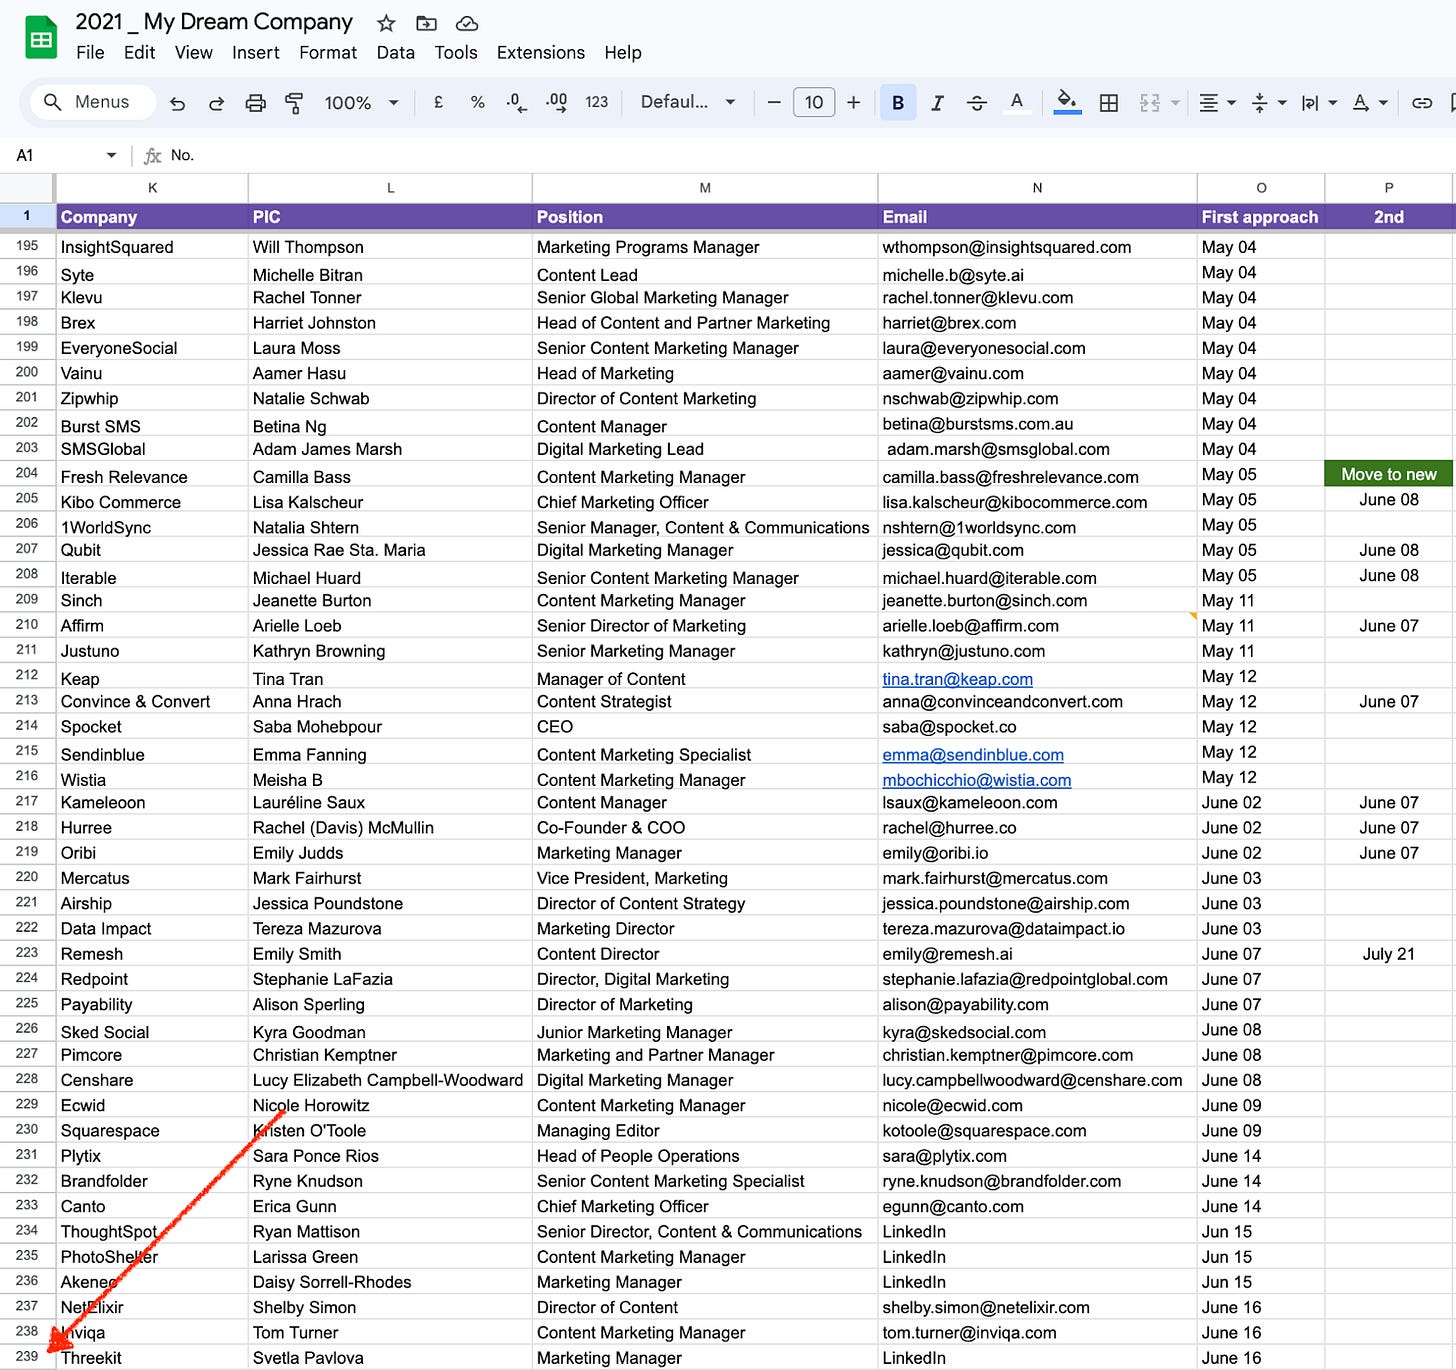Open the View menu
This screenshot has width=1456, height=1370.
(x=193, y=53)
